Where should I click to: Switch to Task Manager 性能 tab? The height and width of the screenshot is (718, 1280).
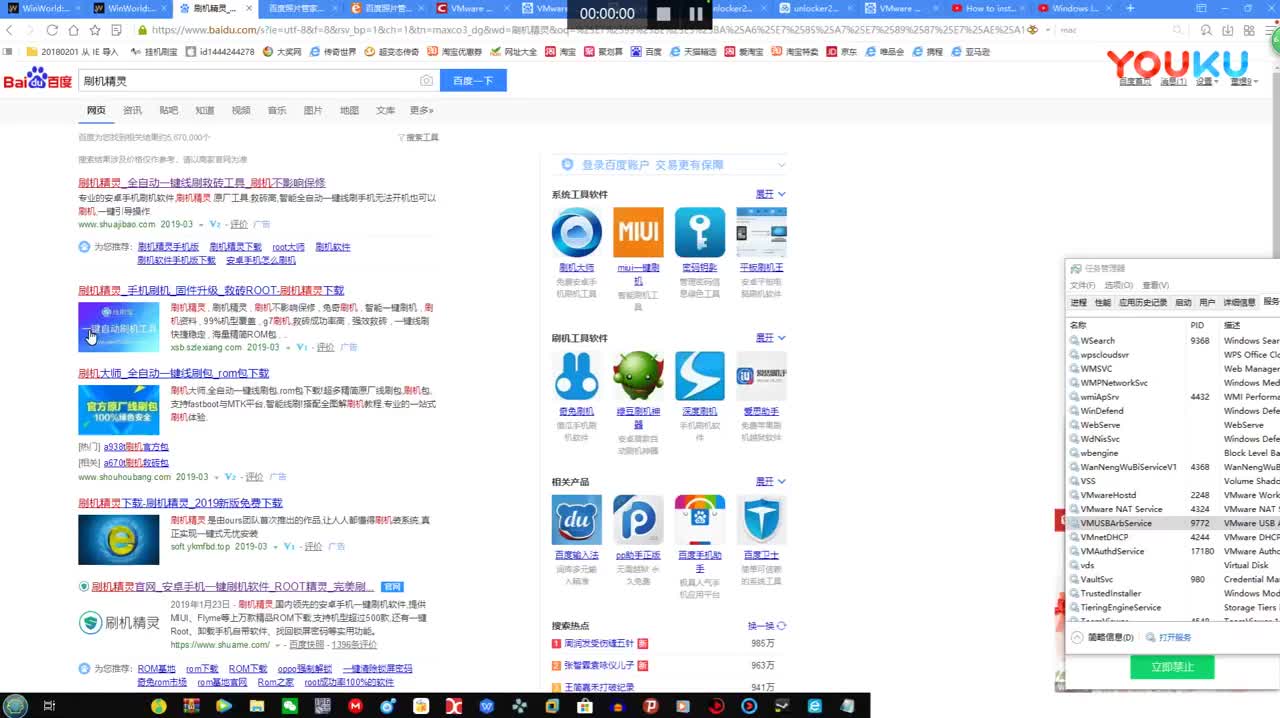[x=1102, y=302]
